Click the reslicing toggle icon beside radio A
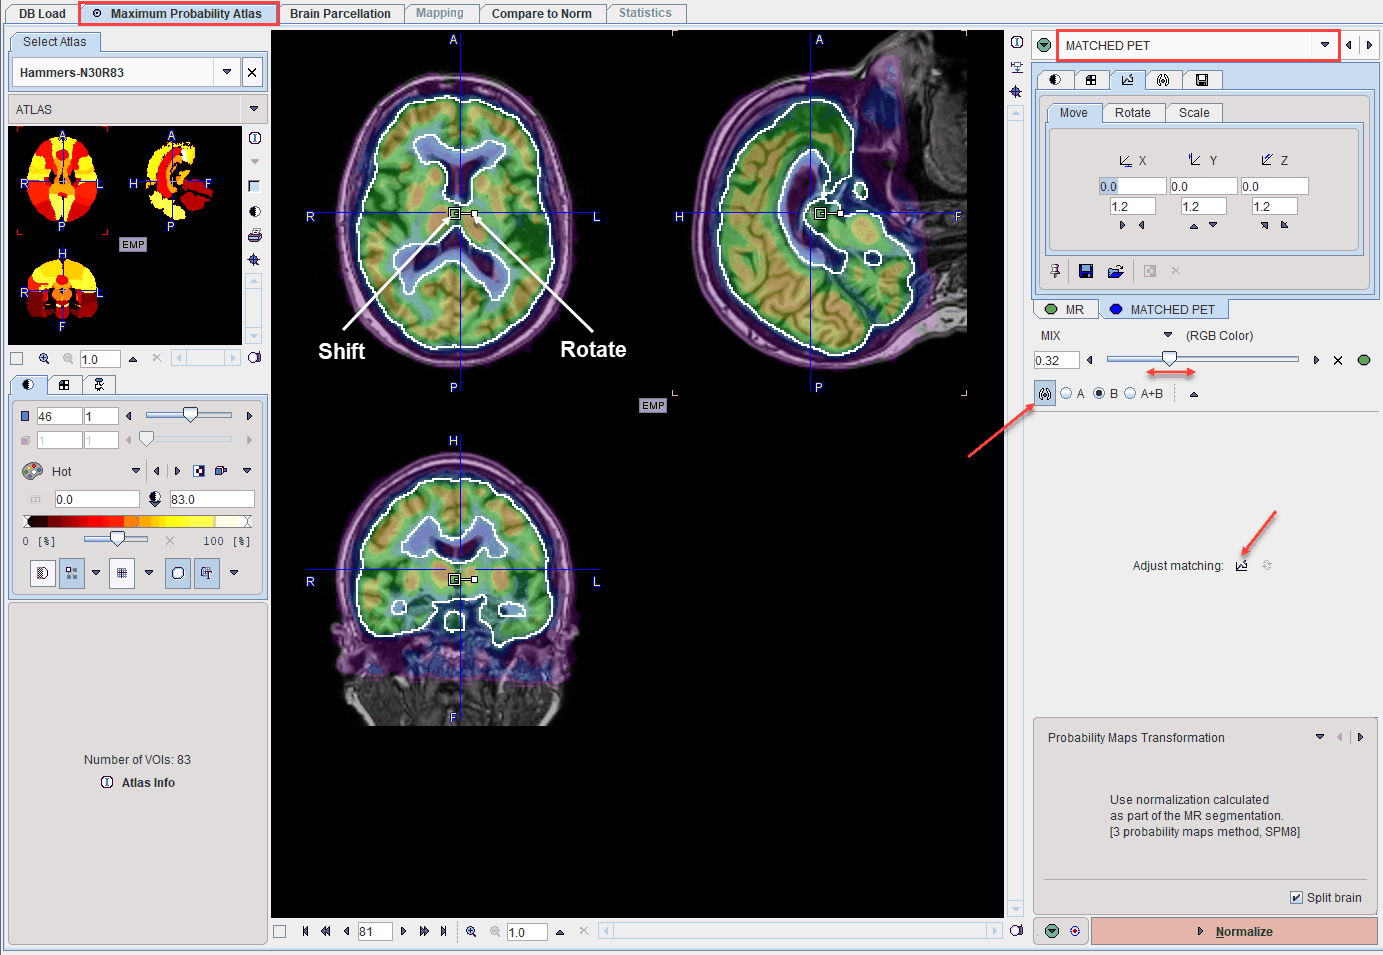The image size is (1383, 955). pyautogui.click(x=1045, y=393)
